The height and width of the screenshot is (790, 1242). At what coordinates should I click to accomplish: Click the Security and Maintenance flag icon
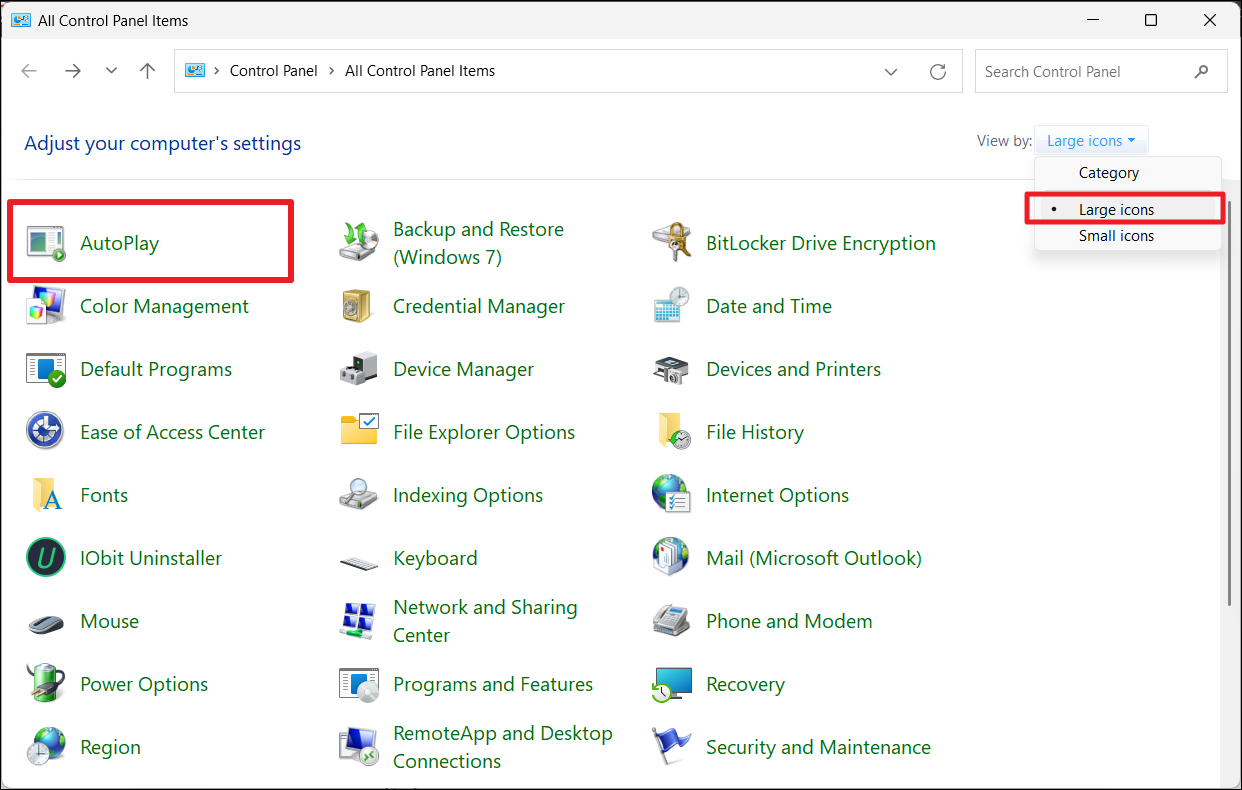coord(671,747)
